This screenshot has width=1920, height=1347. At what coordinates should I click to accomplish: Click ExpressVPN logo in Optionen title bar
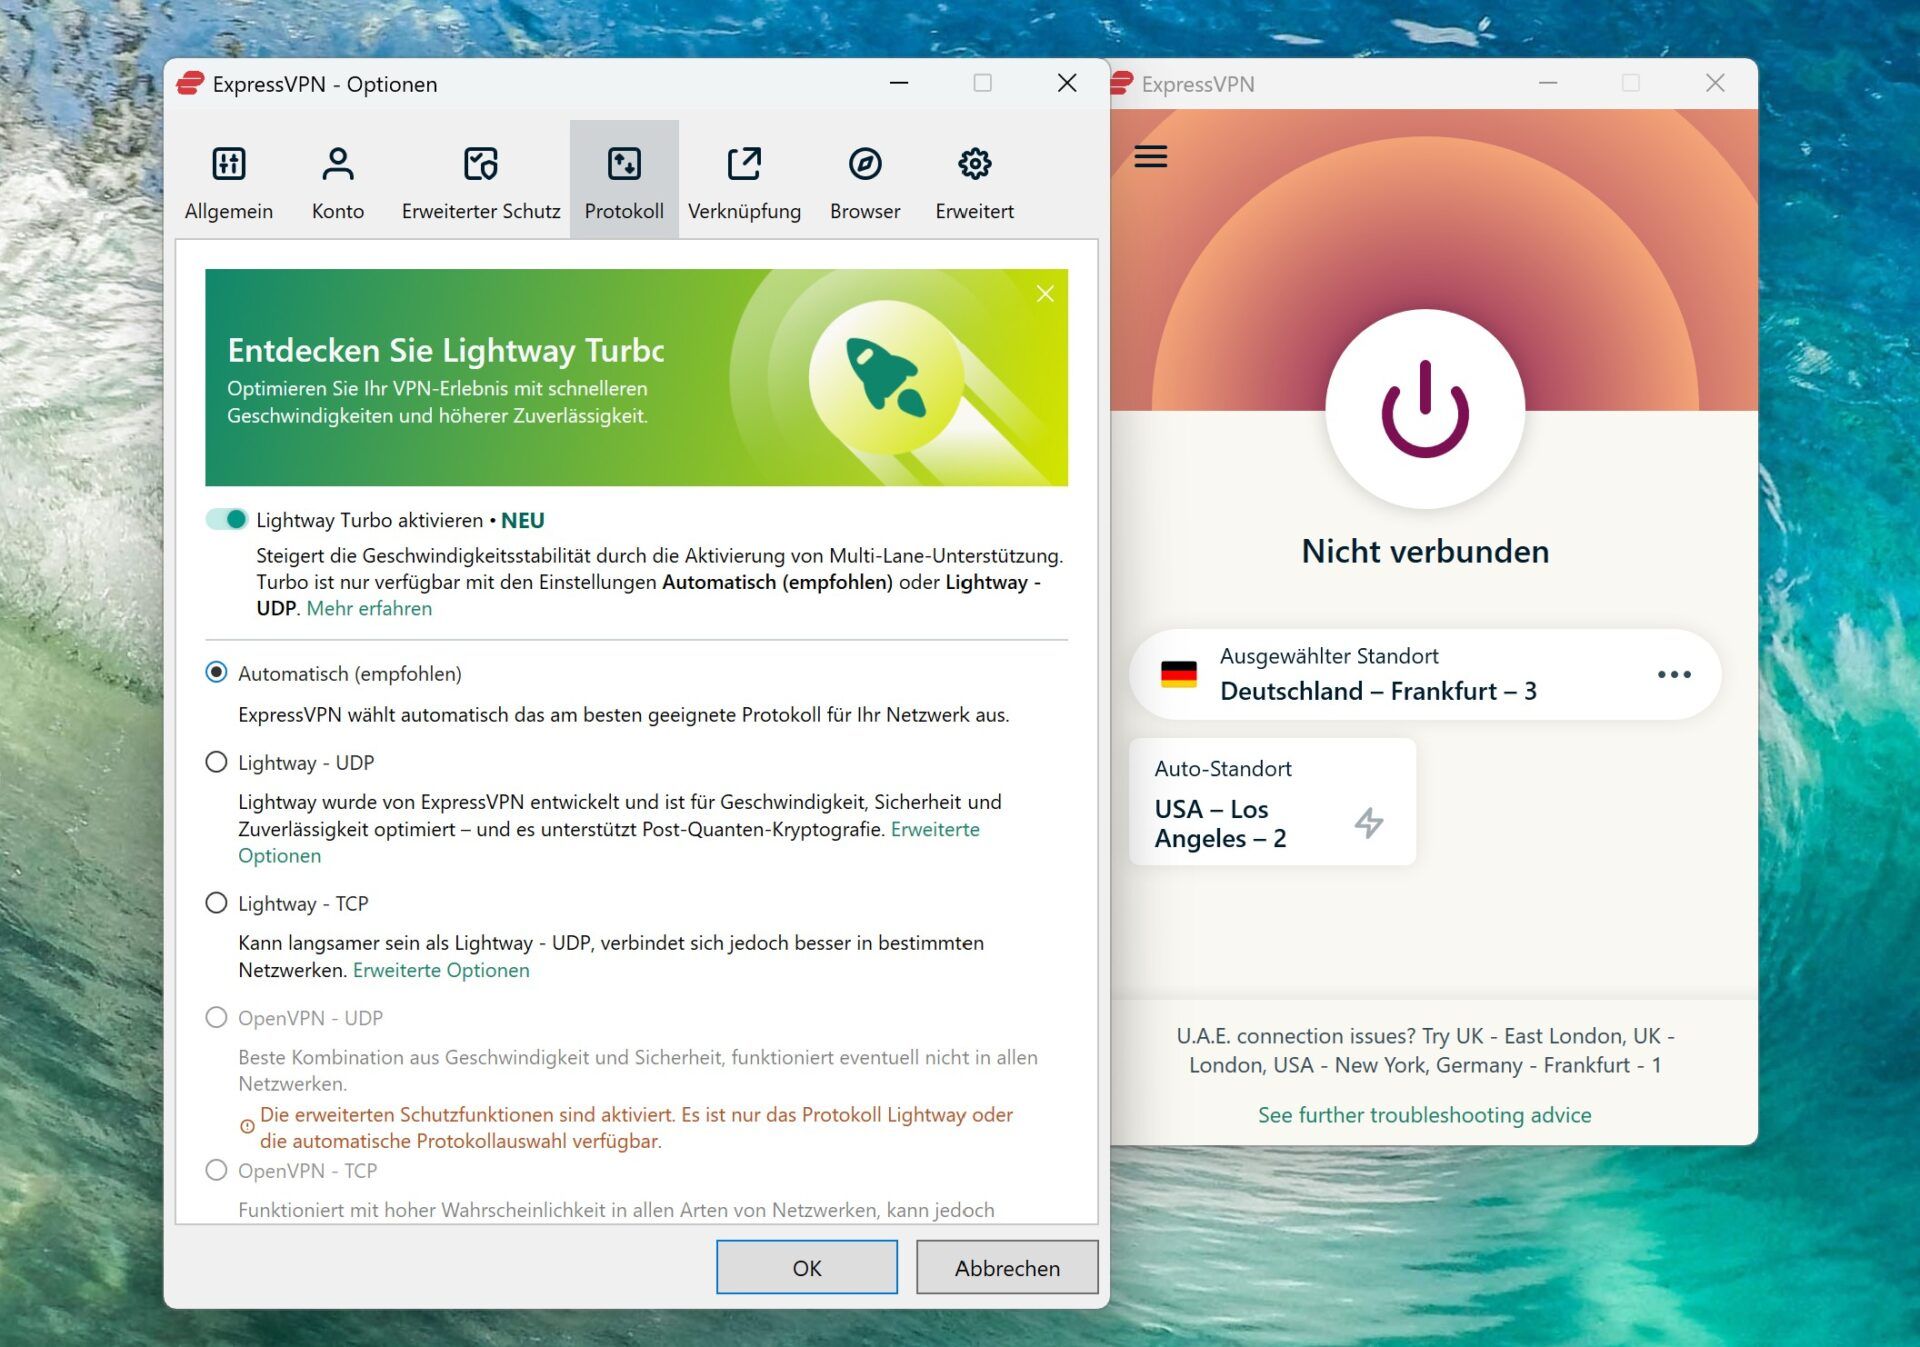pyautogui.click(x=190, y=83)
